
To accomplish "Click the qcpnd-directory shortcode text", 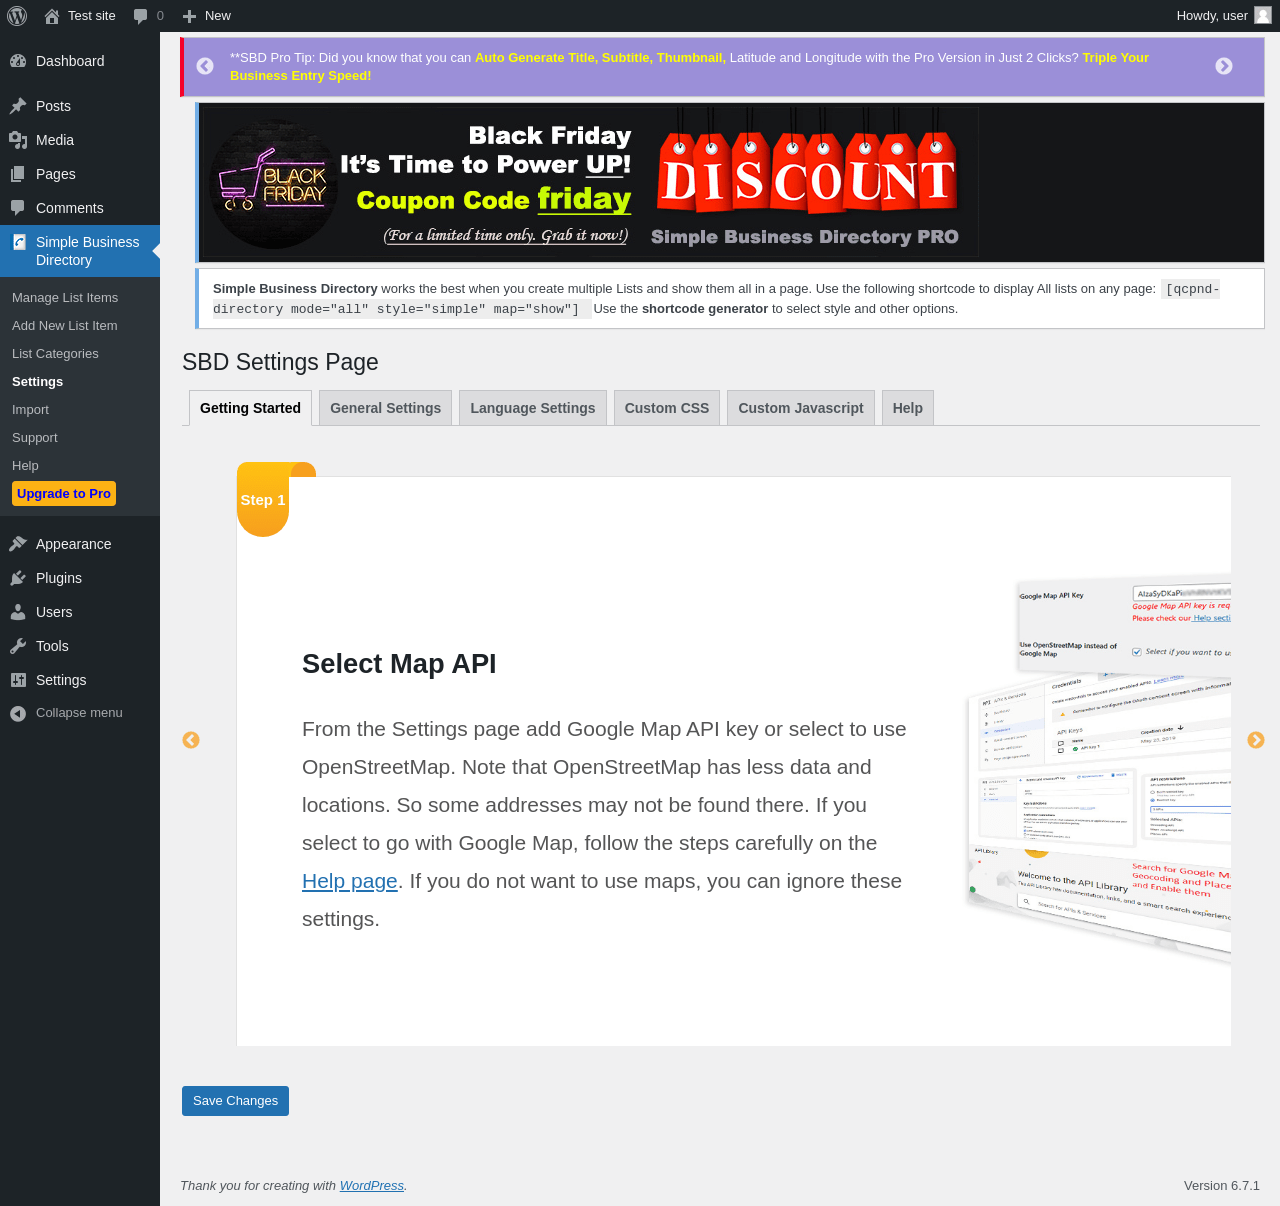I will point(716,299).
